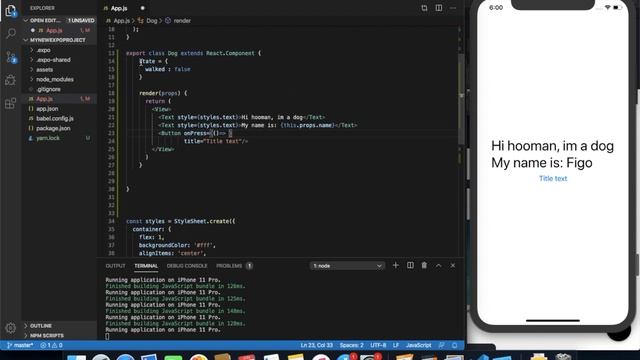Click Dog class breadcrumb
640x360 pixels.
pos(151,20)
